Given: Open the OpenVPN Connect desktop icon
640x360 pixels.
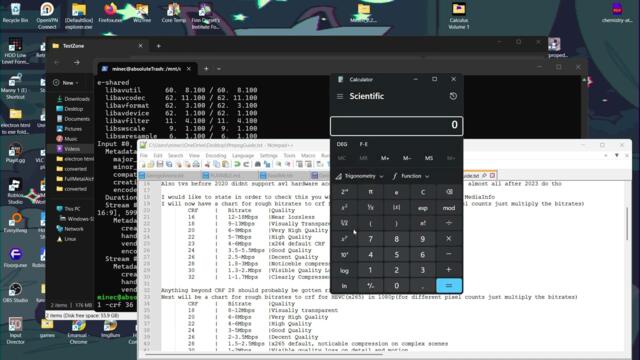Looking at the screenshot, I should pos(47,16).
